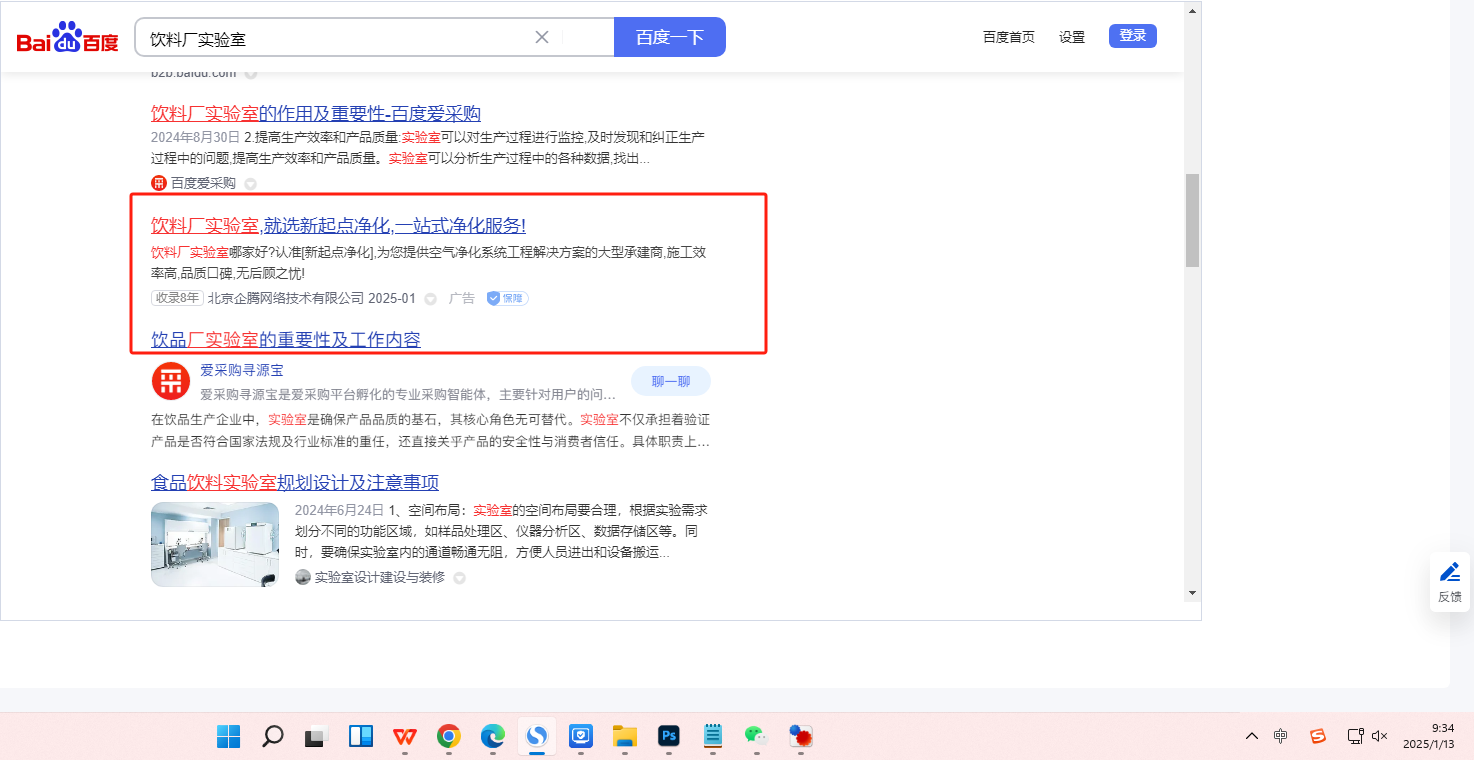Click the page's vertical scrollbar thumb

1192,220
